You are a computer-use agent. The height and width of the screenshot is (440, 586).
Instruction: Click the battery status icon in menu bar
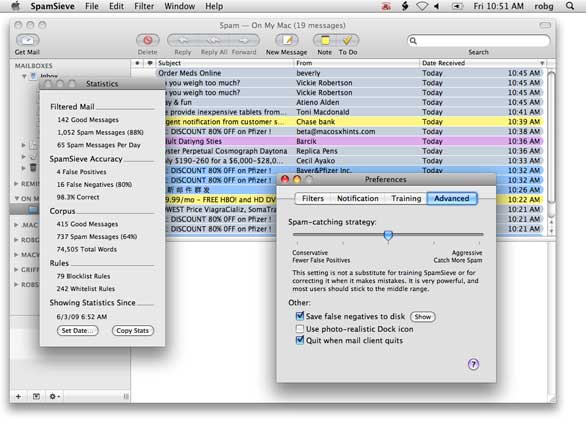[457, 6]
